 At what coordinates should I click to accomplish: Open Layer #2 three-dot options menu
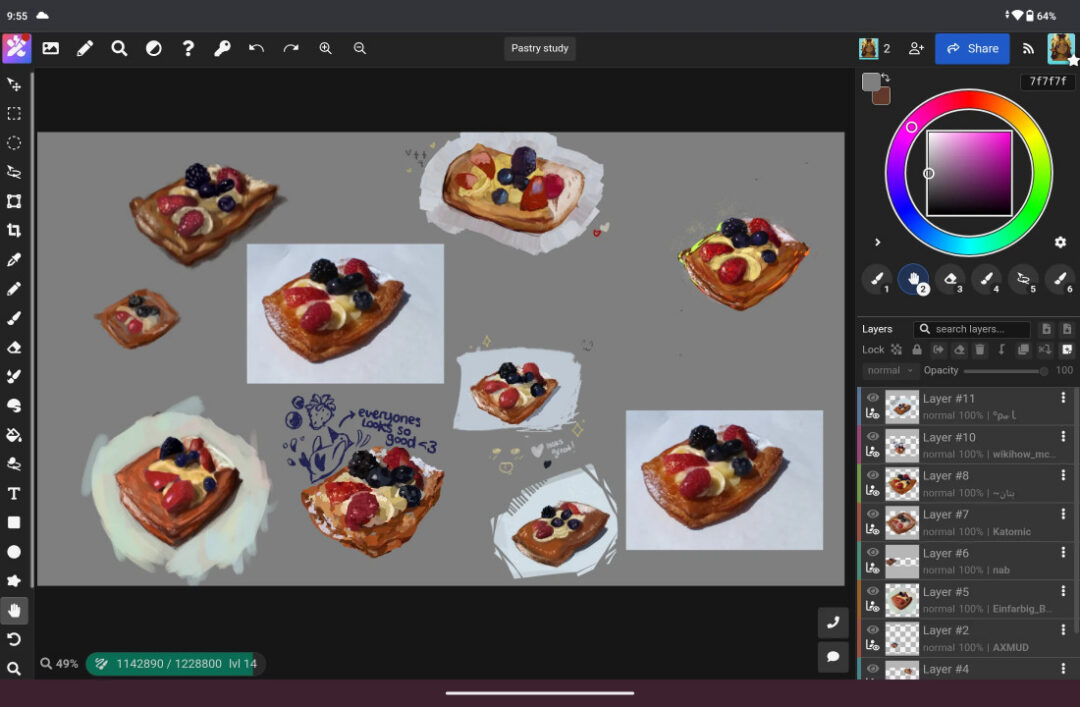click(1063, 629)
